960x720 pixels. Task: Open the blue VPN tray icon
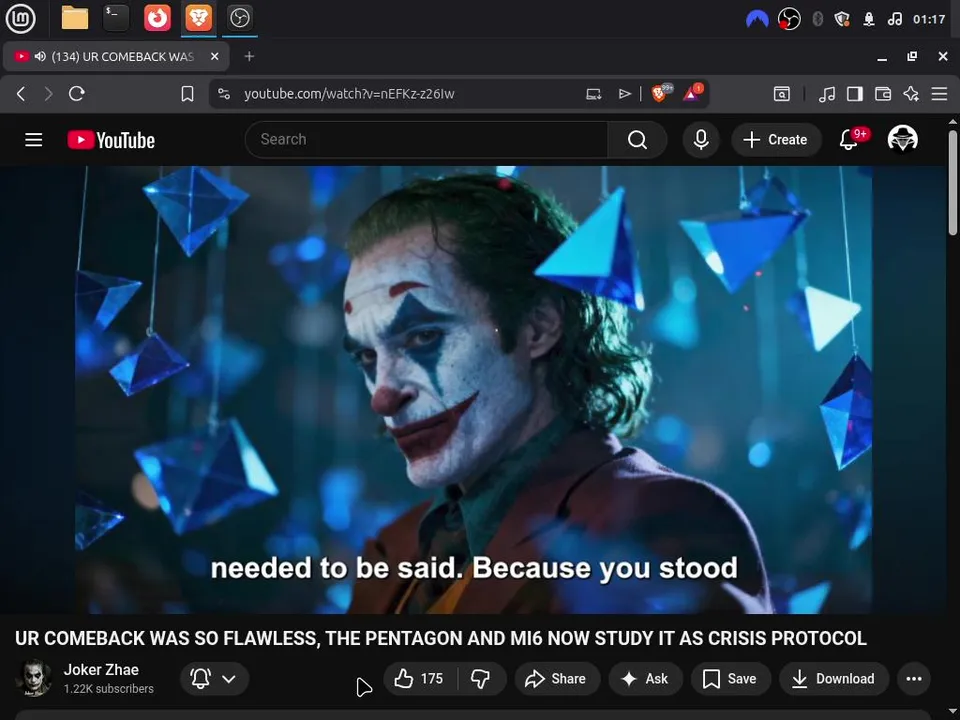757,19
